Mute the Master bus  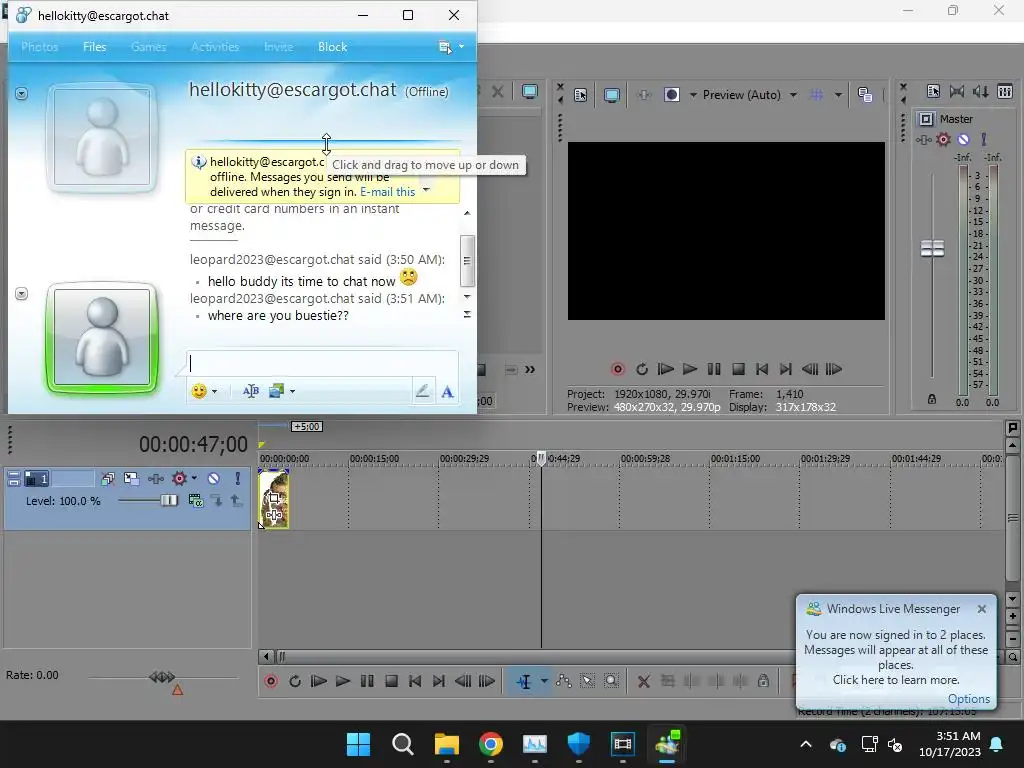pos(963,140)
